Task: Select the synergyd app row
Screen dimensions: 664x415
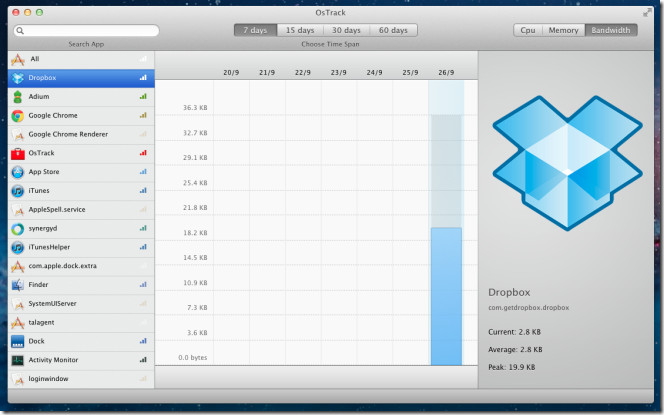Action: pyautogui.click(x=81, y=229)
